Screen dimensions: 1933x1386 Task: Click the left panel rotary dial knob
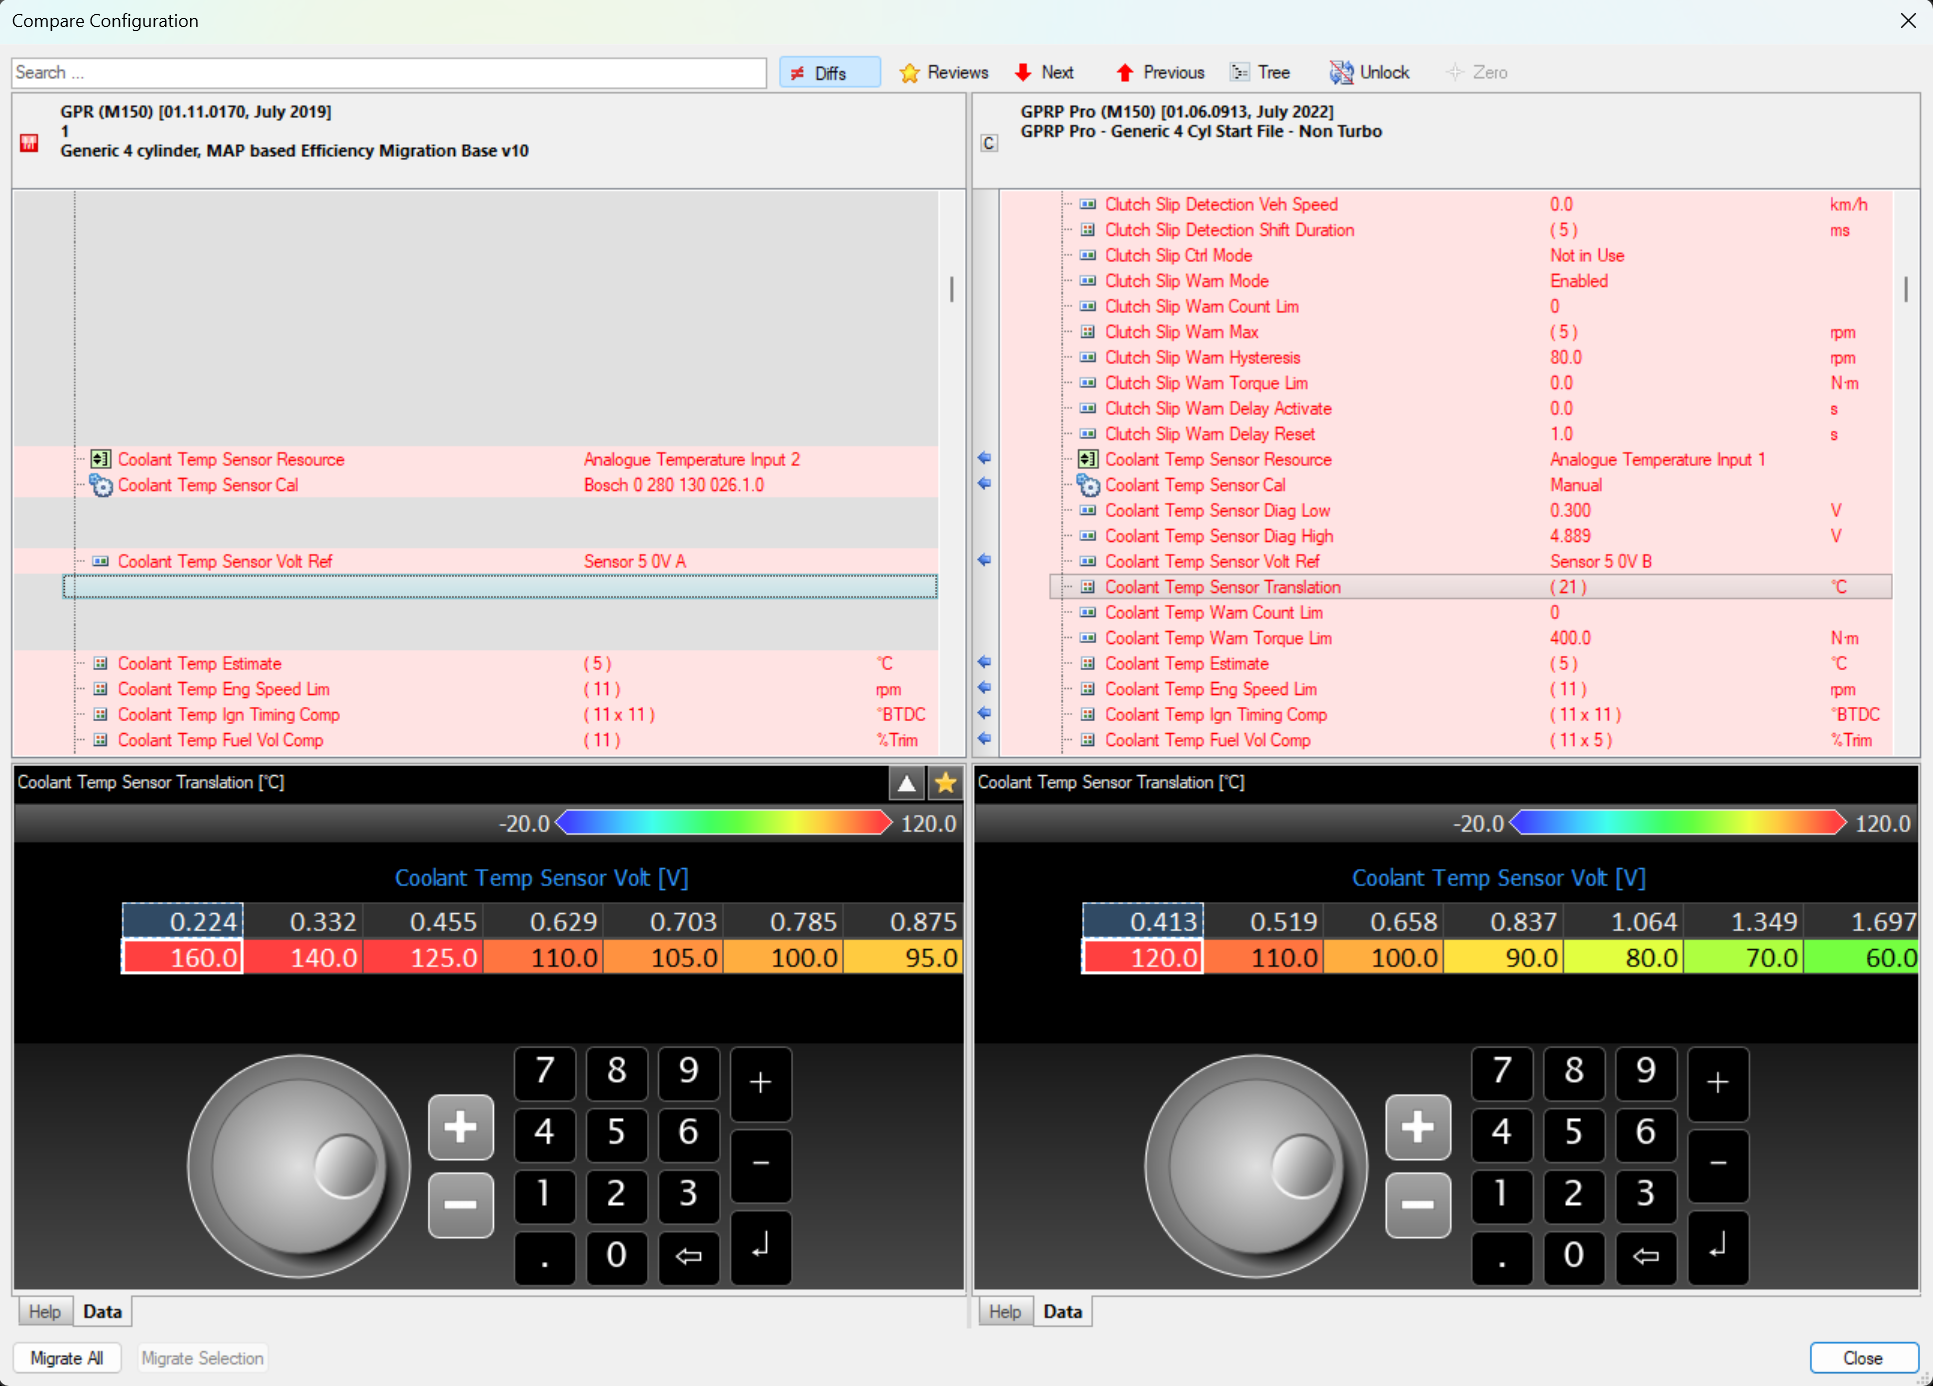tap(299, 1166)
